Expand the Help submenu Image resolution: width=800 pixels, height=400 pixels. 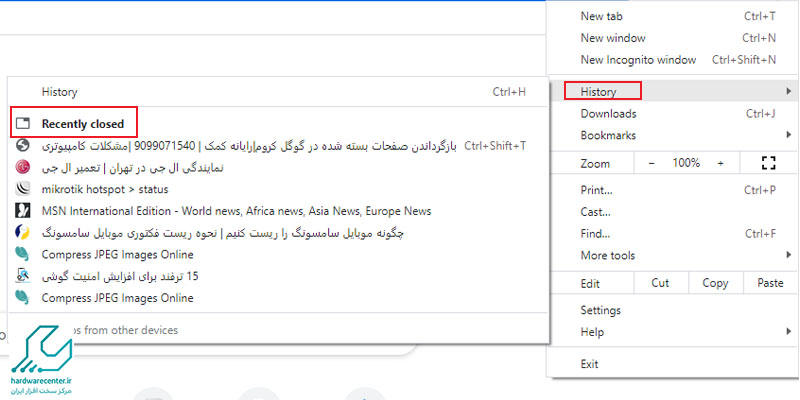click(x=592, y=331)
